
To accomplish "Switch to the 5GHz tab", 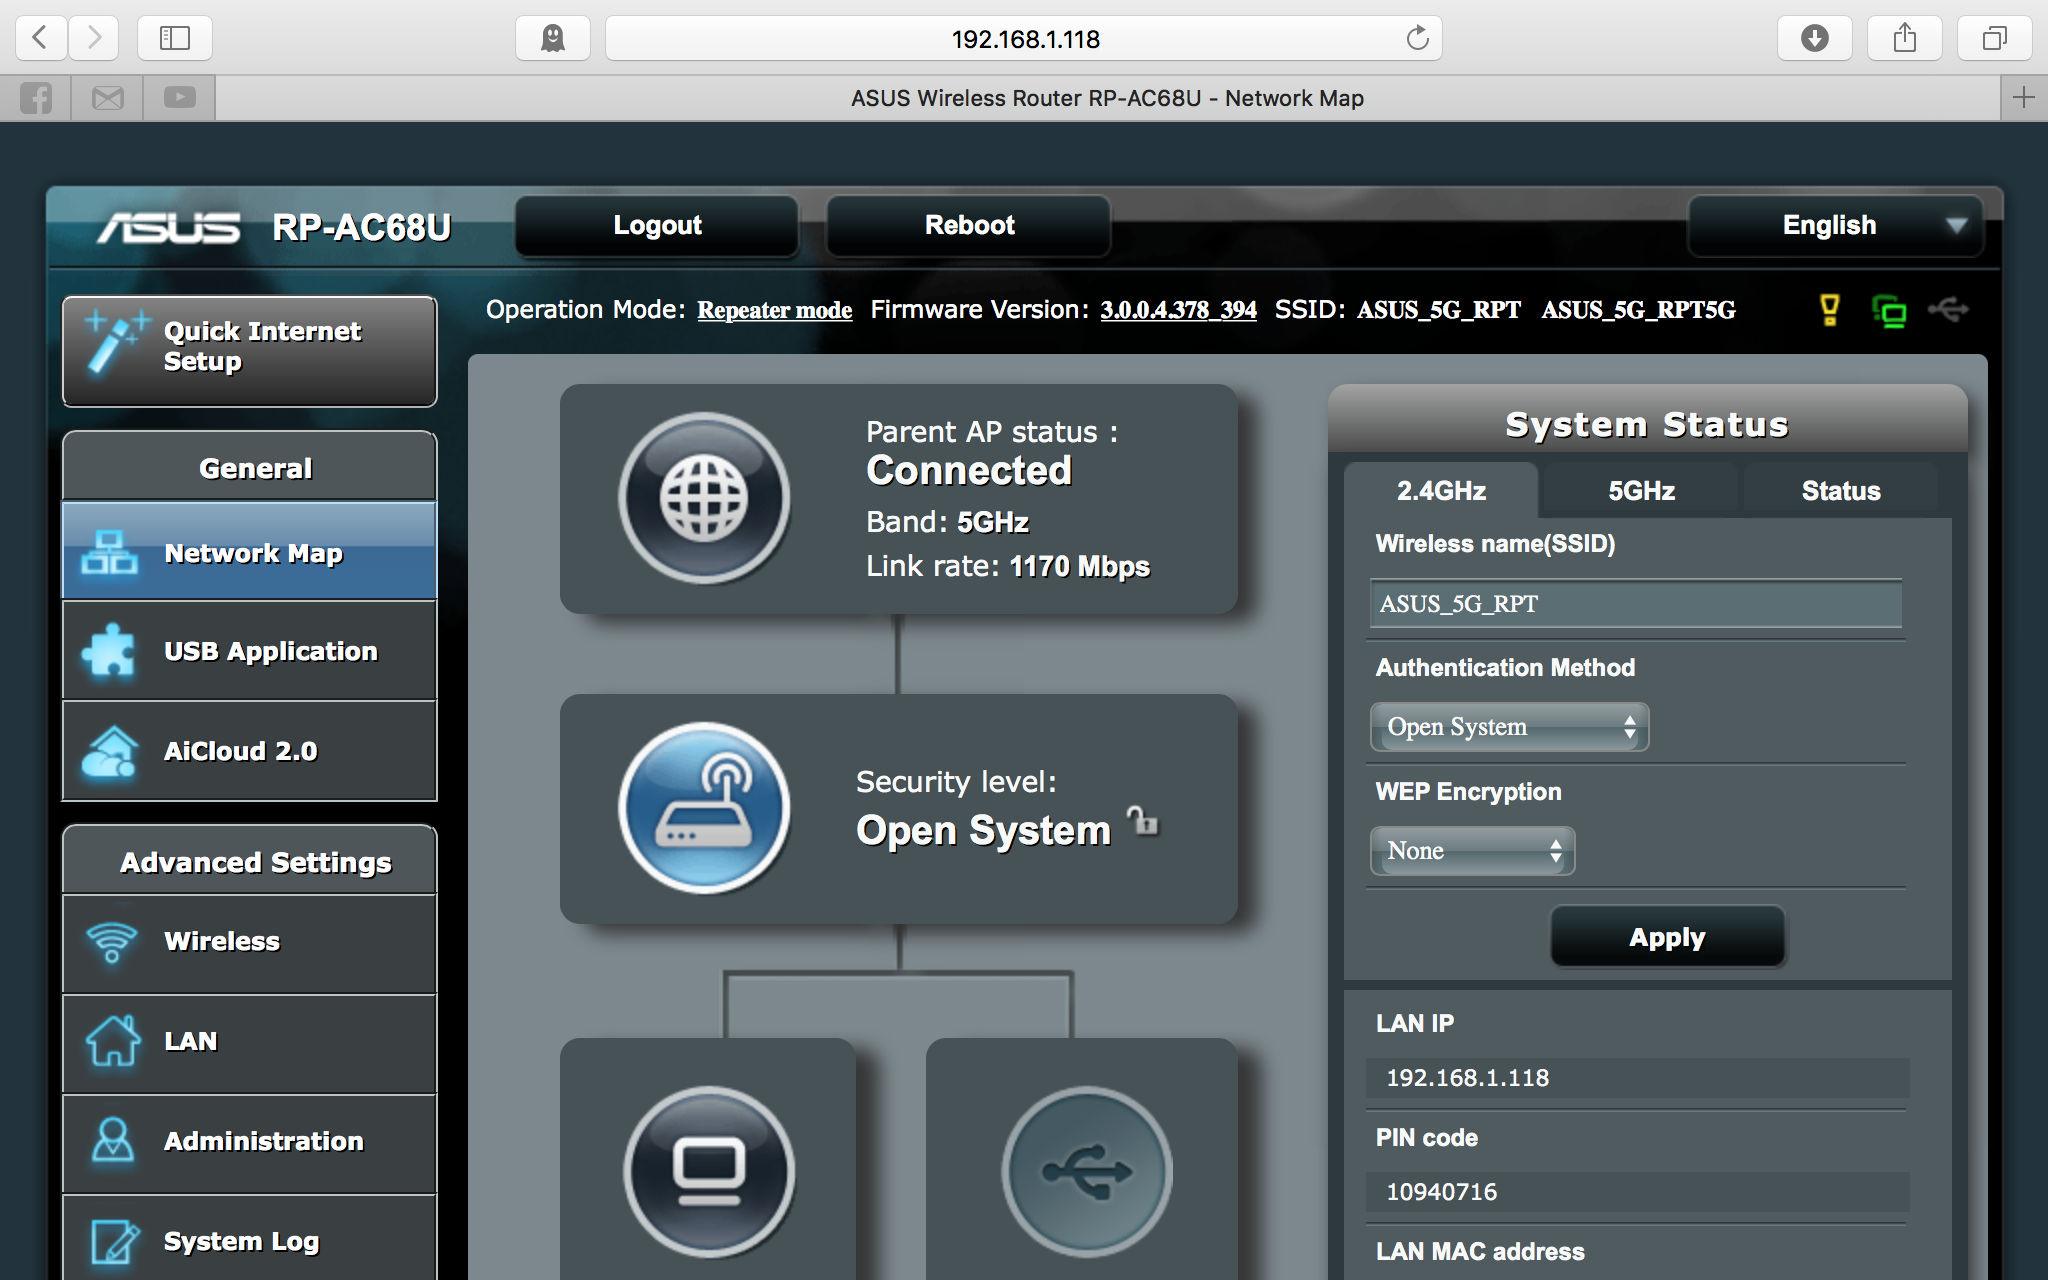I will pyautogui.click(x=1641, y=491).
